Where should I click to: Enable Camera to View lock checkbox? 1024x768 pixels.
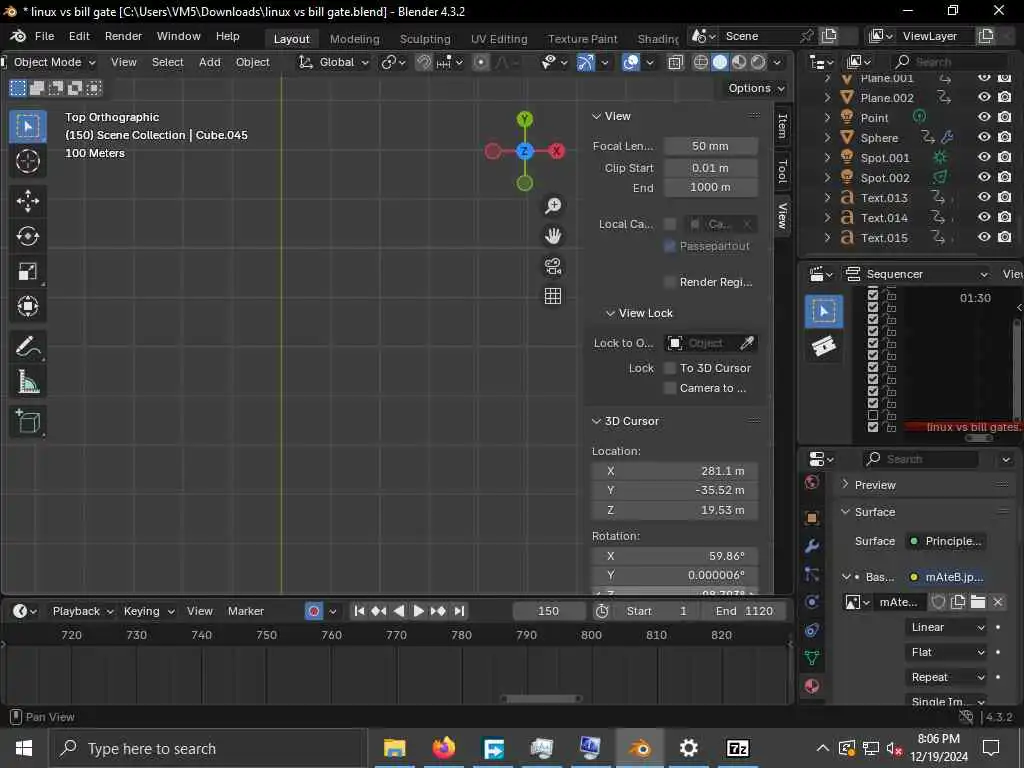pos(670,389)
